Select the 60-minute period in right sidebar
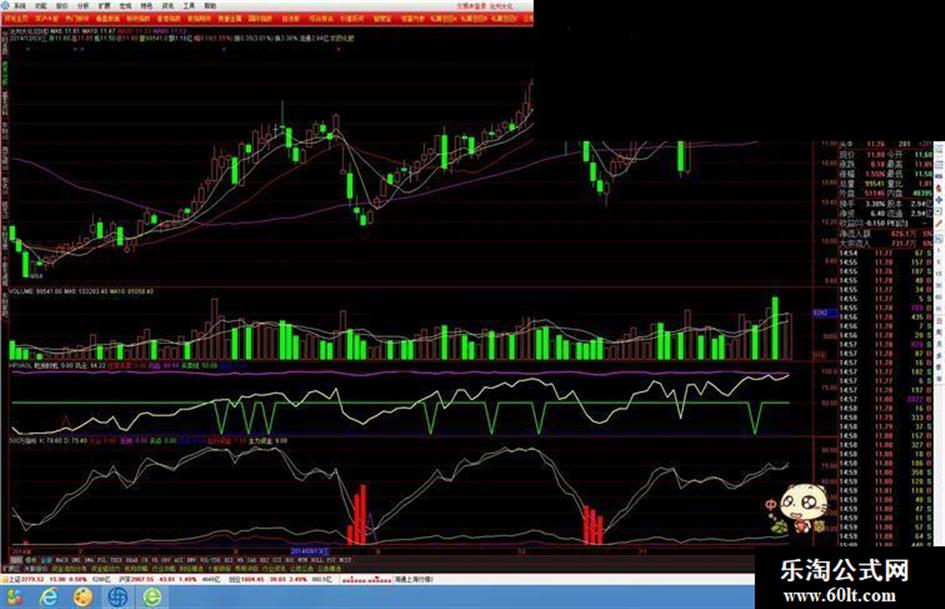 click(939, 296)
